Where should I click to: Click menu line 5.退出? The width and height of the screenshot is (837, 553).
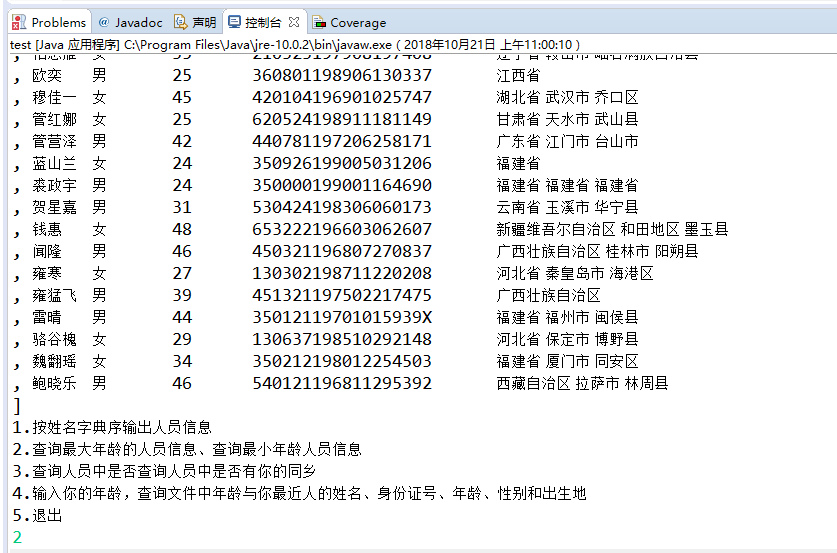click(x=37, y=515)
